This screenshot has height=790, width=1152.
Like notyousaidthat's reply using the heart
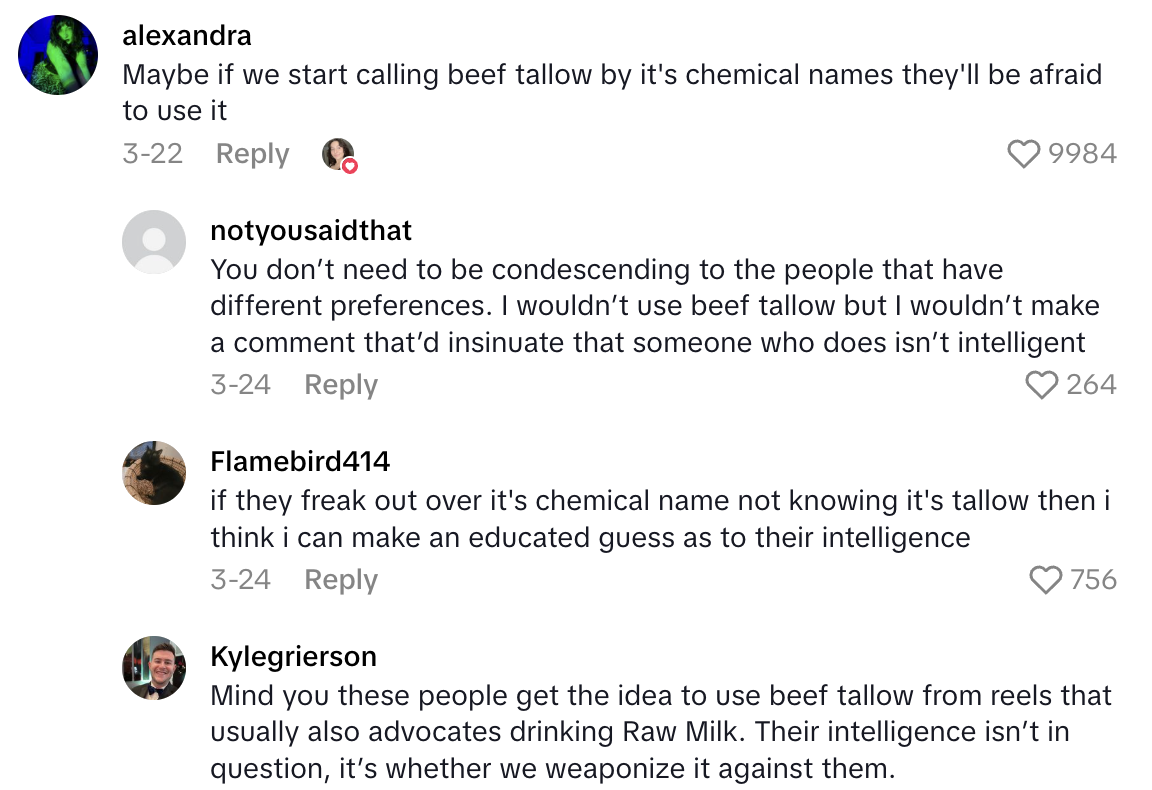click(1043, 385)
